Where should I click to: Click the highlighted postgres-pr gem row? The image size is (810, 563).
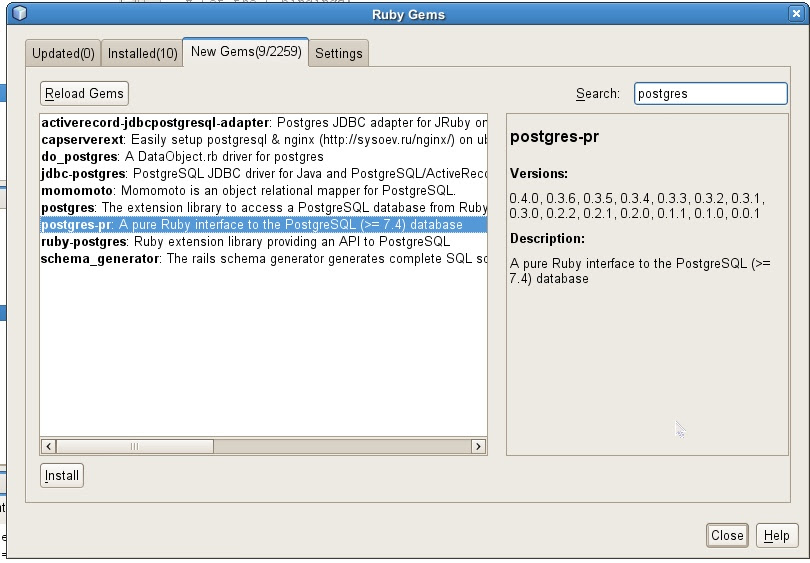pos(263,225)
